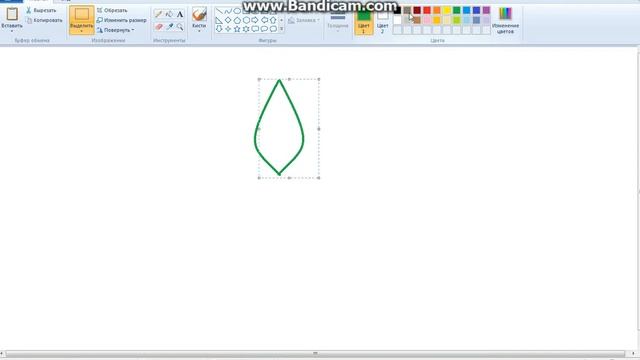Choose the Six-point star shape
The image size is (640, 360).
tap(246, 29)
